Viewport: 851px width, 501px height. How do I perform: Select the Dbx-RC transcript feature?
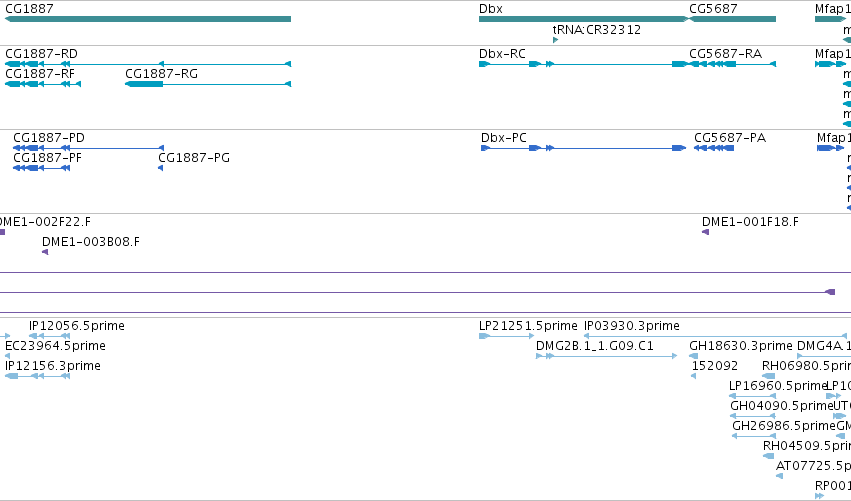[584, 64]
